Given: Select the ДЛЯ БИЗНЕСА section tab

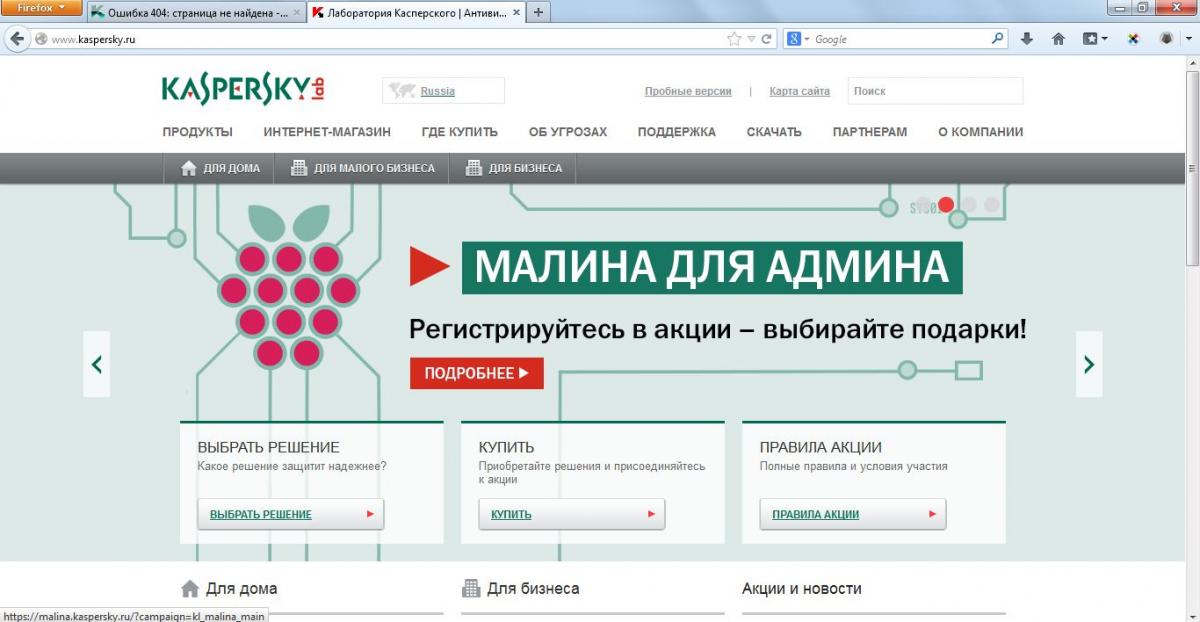Looking at the screenshot, I should 514,168.
